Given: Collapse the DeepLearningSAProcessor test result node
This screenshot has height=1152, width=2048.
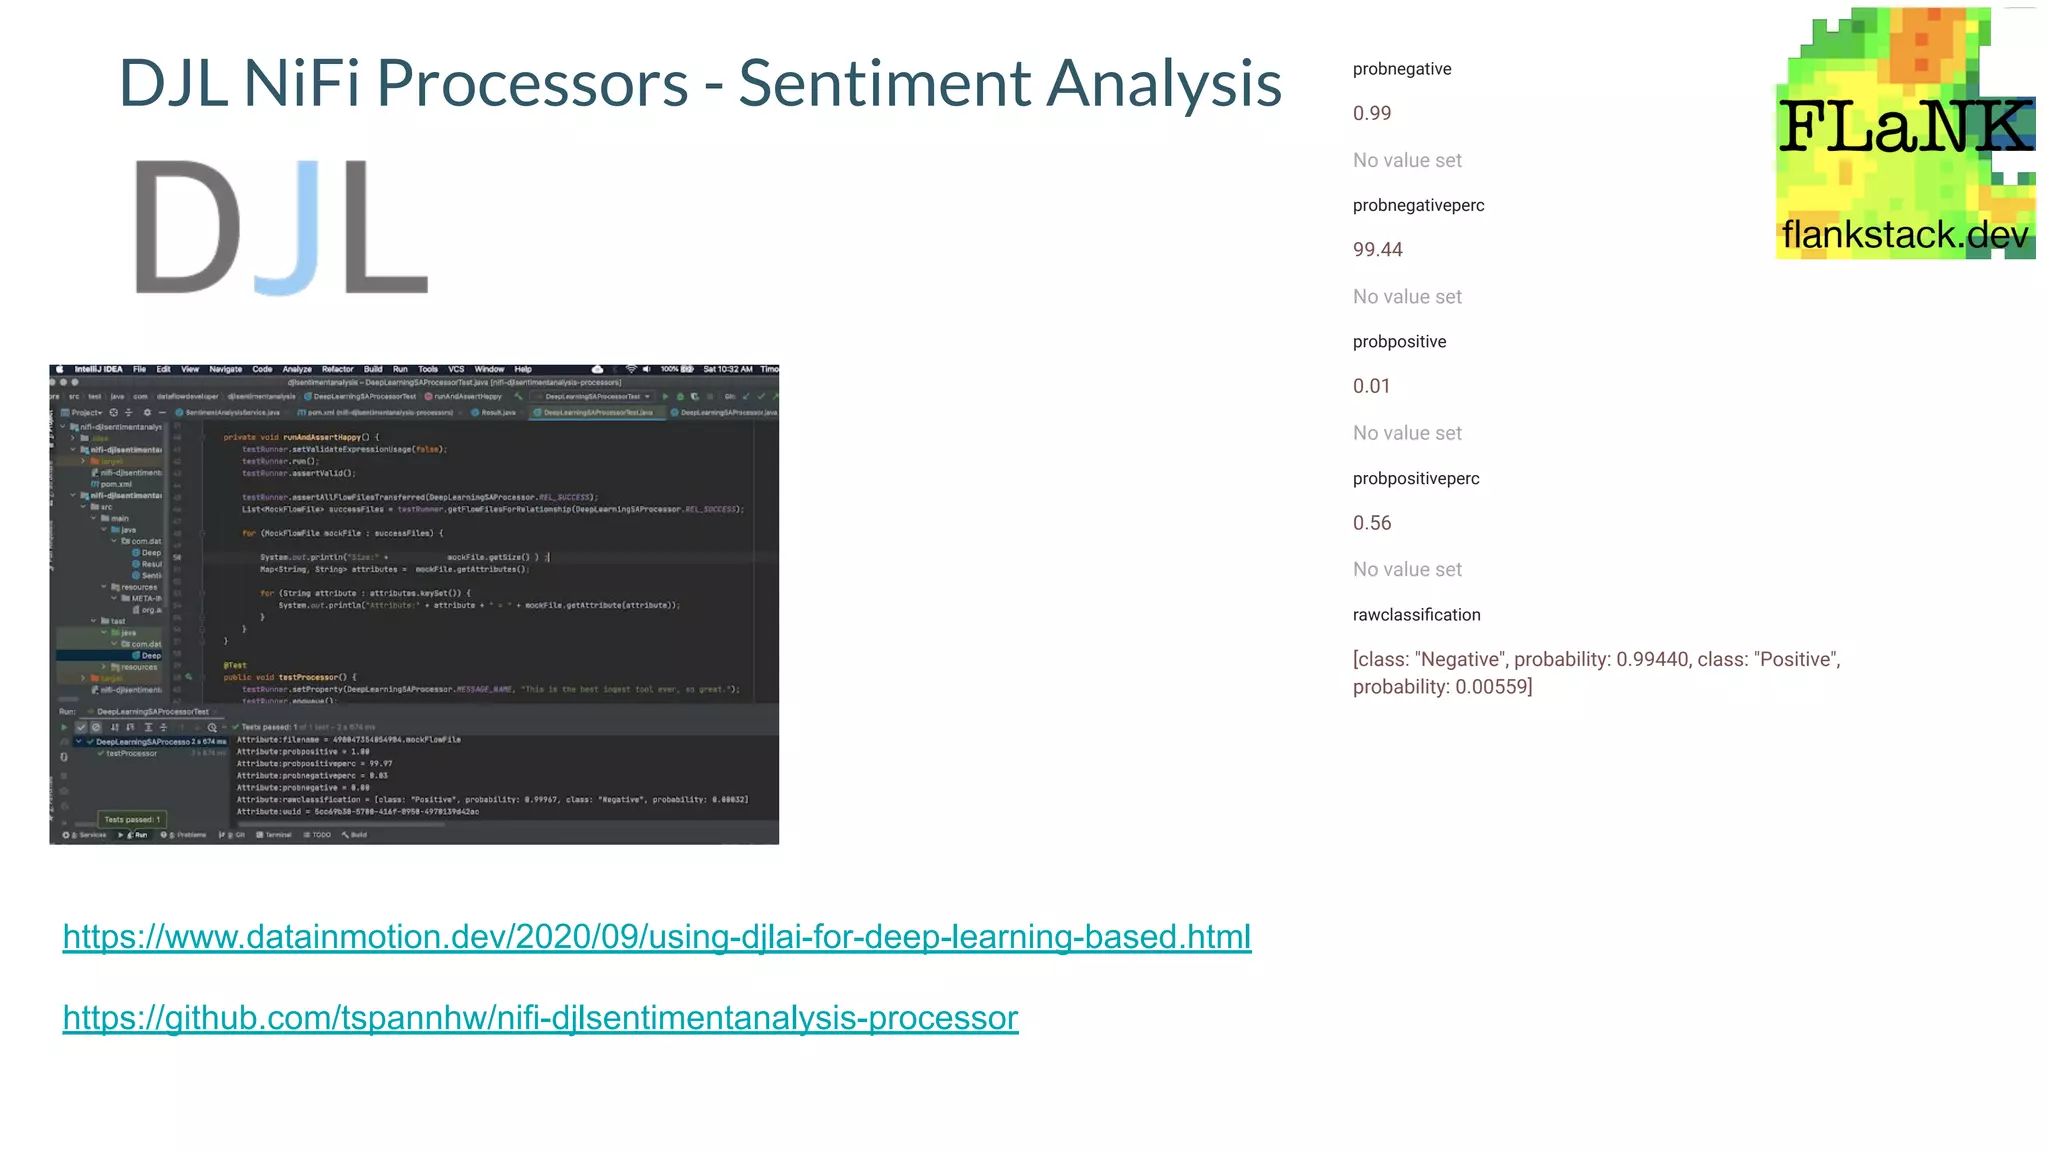Looking at the screenshot, I should click(79, 742).
